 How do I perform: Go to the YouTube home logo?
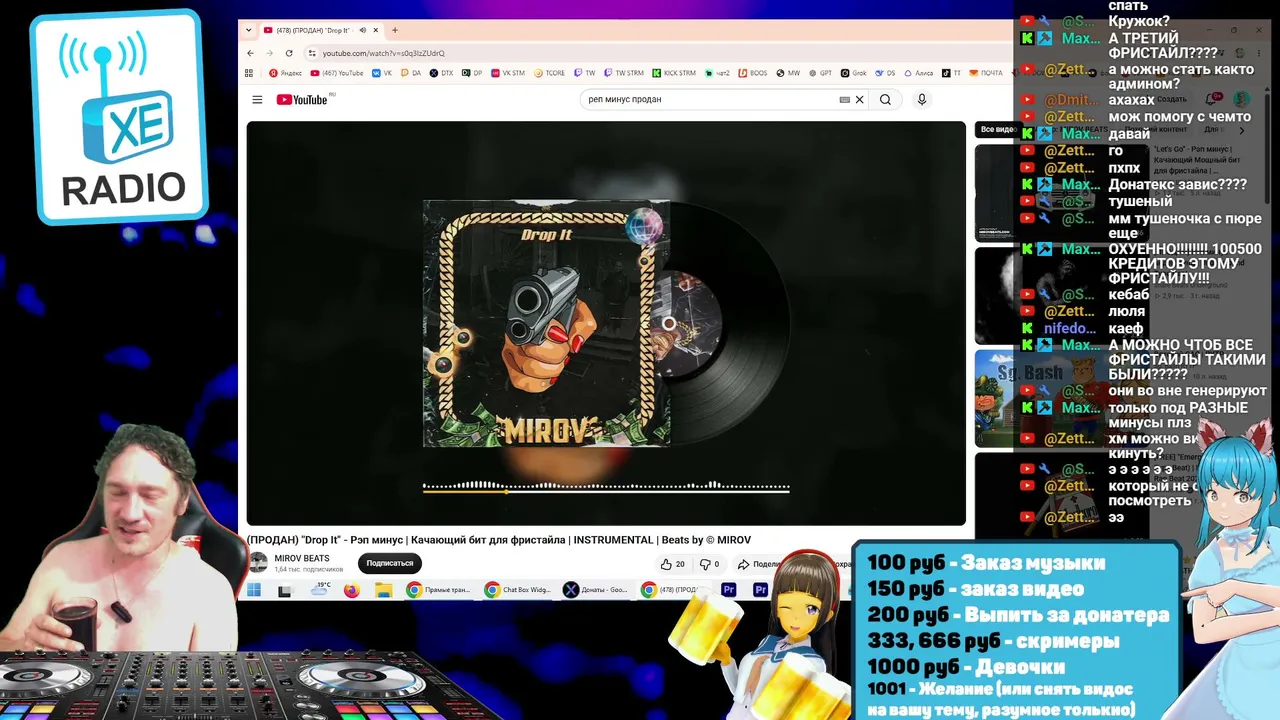click(302, 100)
